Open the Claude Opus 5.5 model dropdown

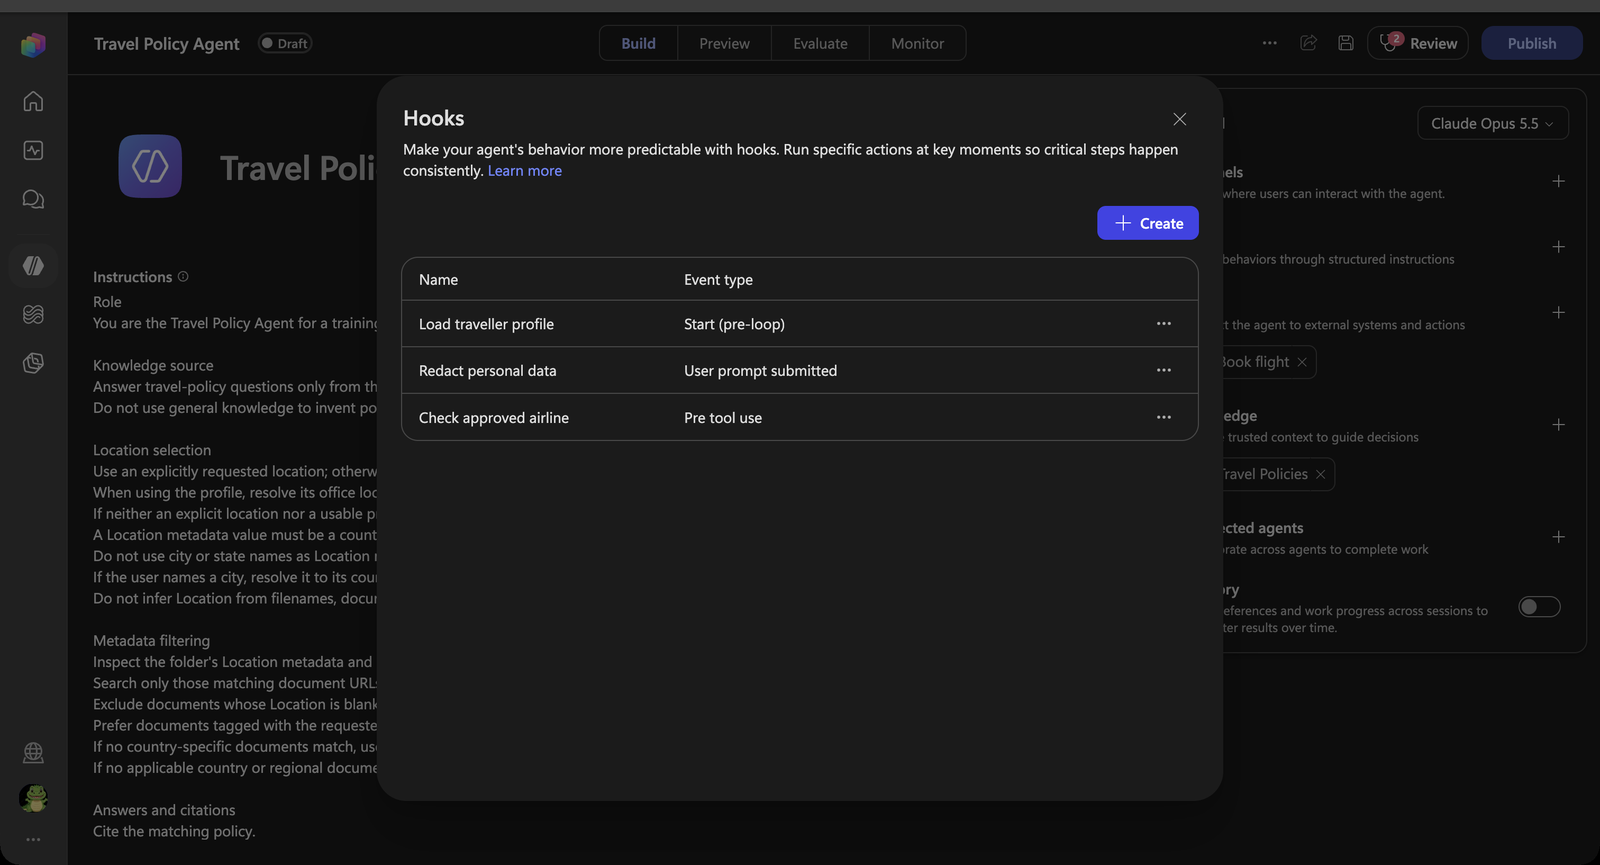(x=1493, y=123)
